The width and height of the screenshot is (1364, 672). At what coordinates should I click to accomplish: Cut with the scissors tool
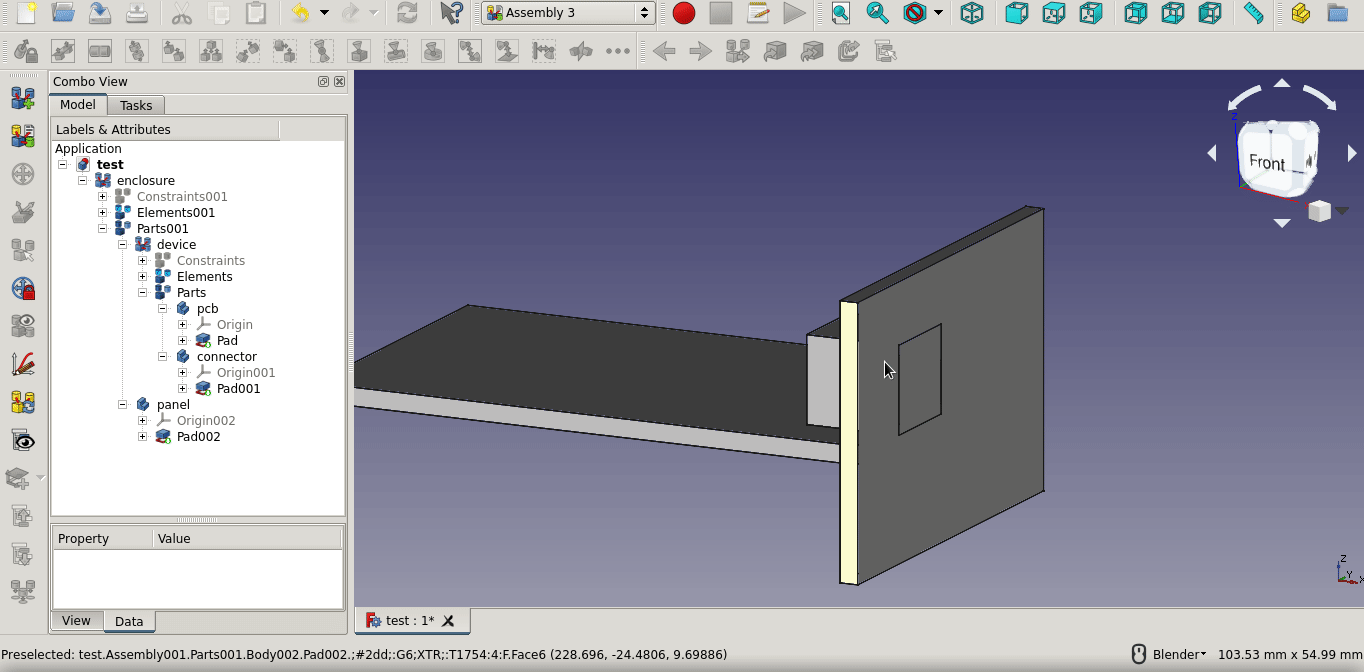(184, 13)
